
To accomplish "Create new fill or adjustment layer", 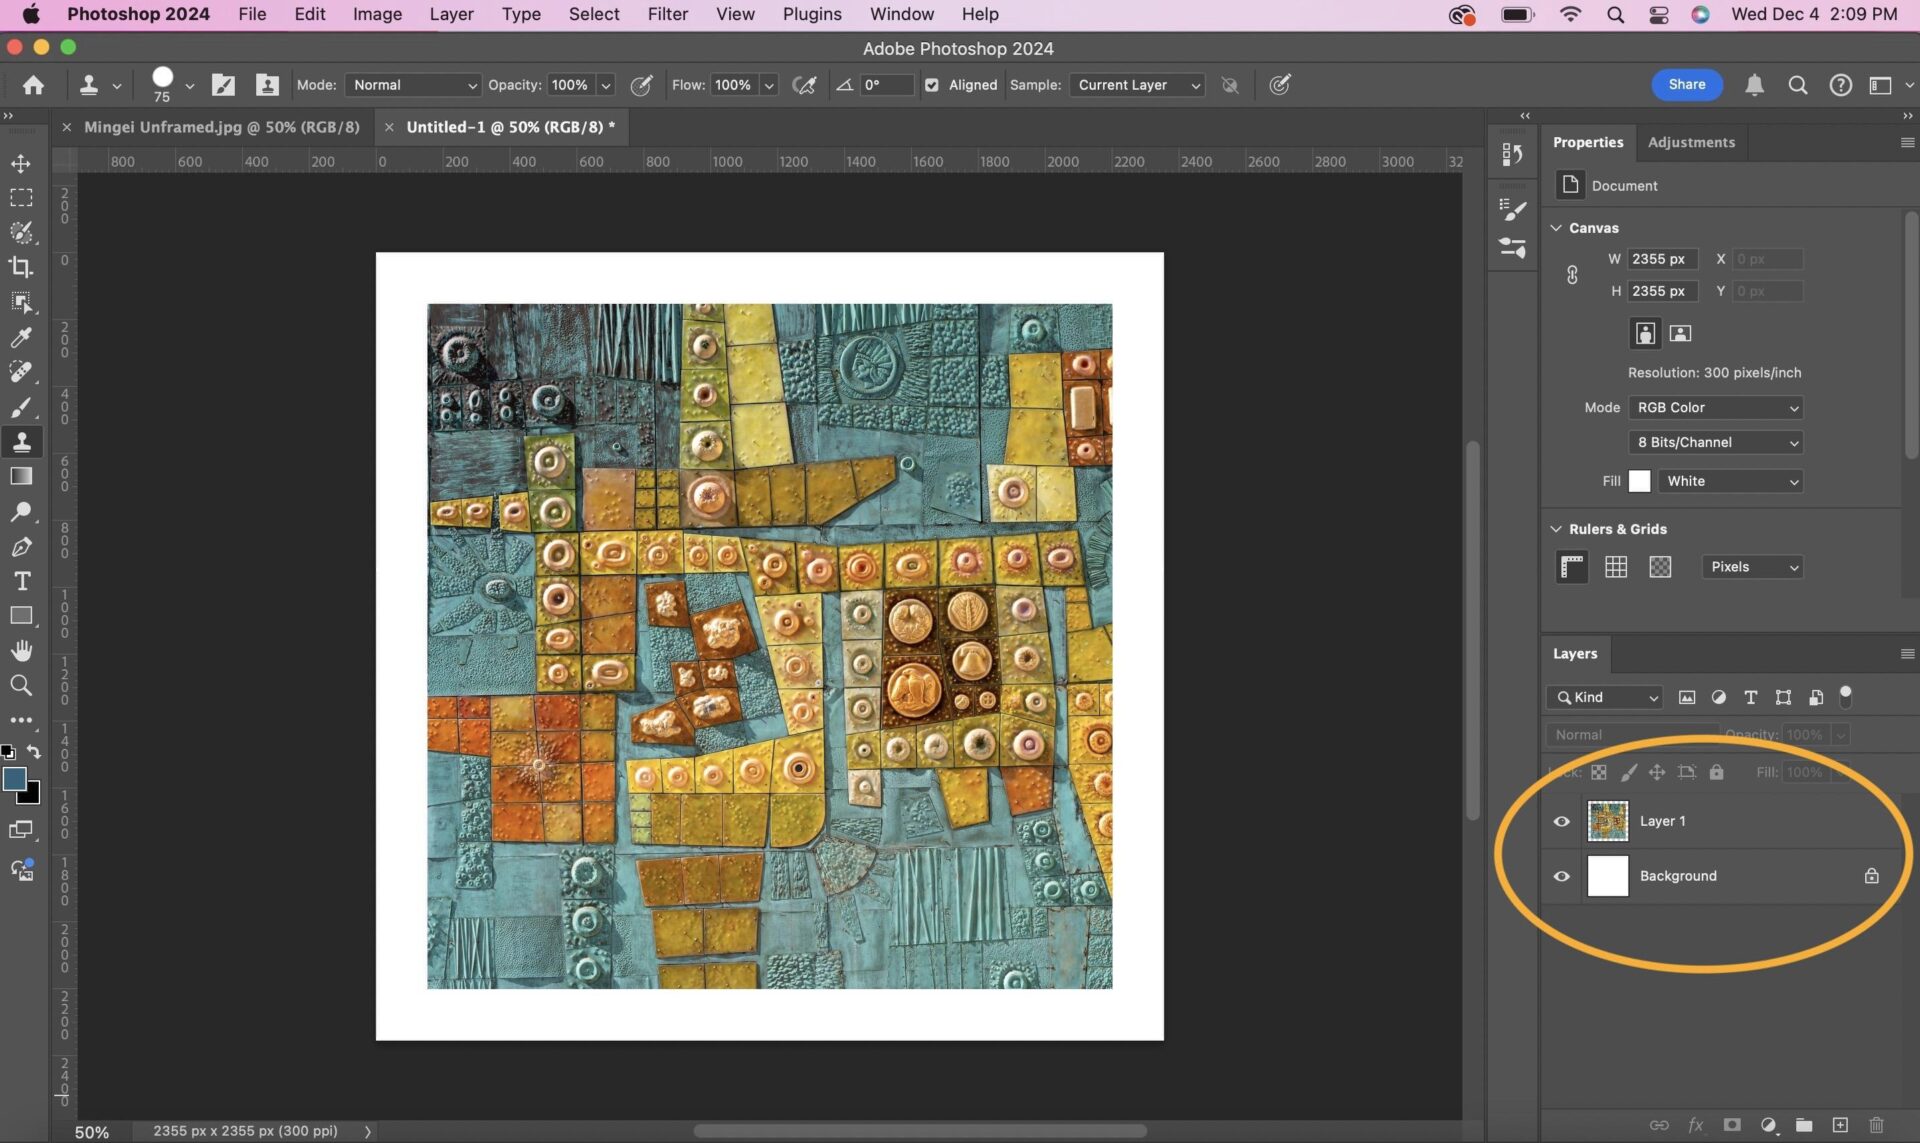I will (x=1768, y=1125).
